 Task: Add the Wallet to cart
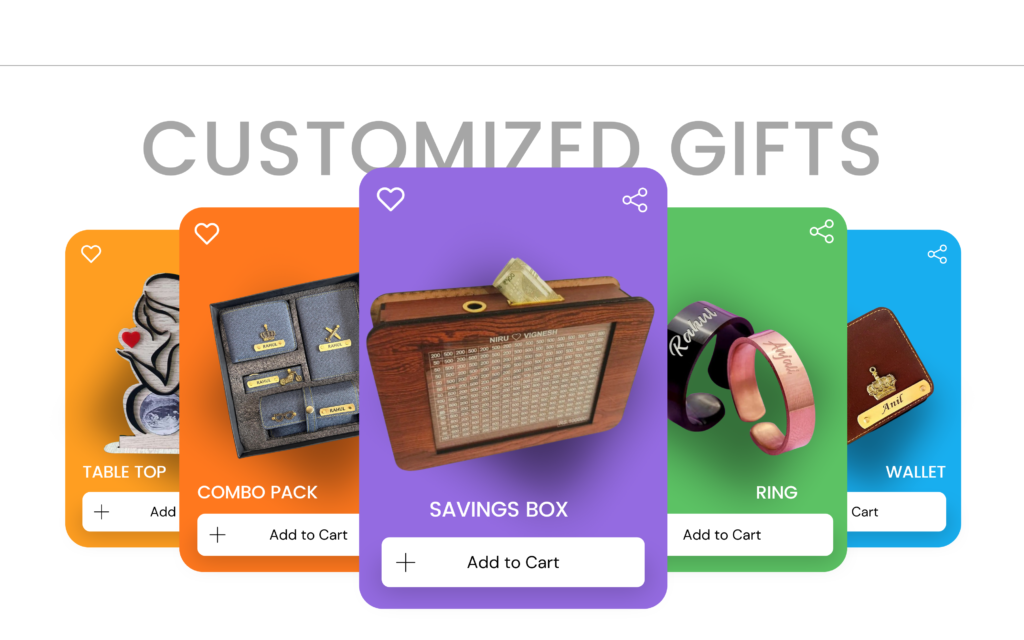pyautogui.click(x=896, y=512)
